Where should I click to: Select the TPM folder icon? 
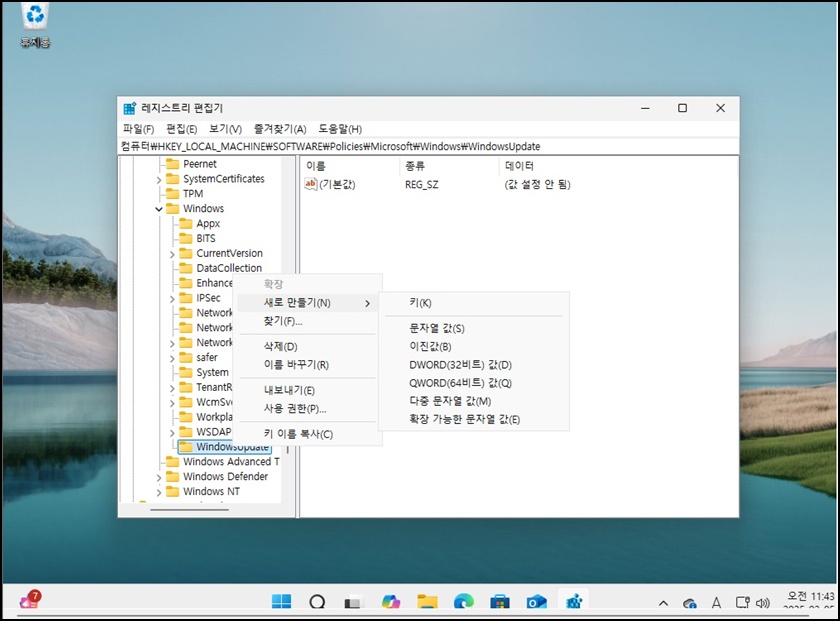click(172, 193)
